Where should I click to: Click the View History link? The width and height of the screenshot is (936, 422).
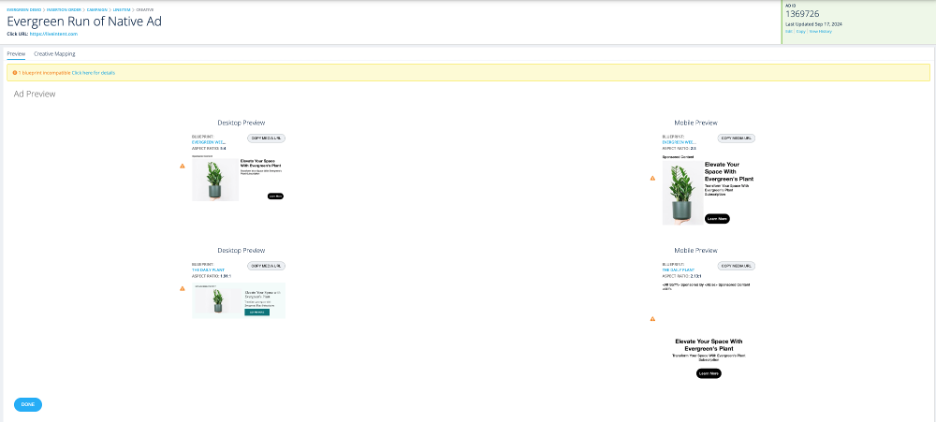pos(820,32)
